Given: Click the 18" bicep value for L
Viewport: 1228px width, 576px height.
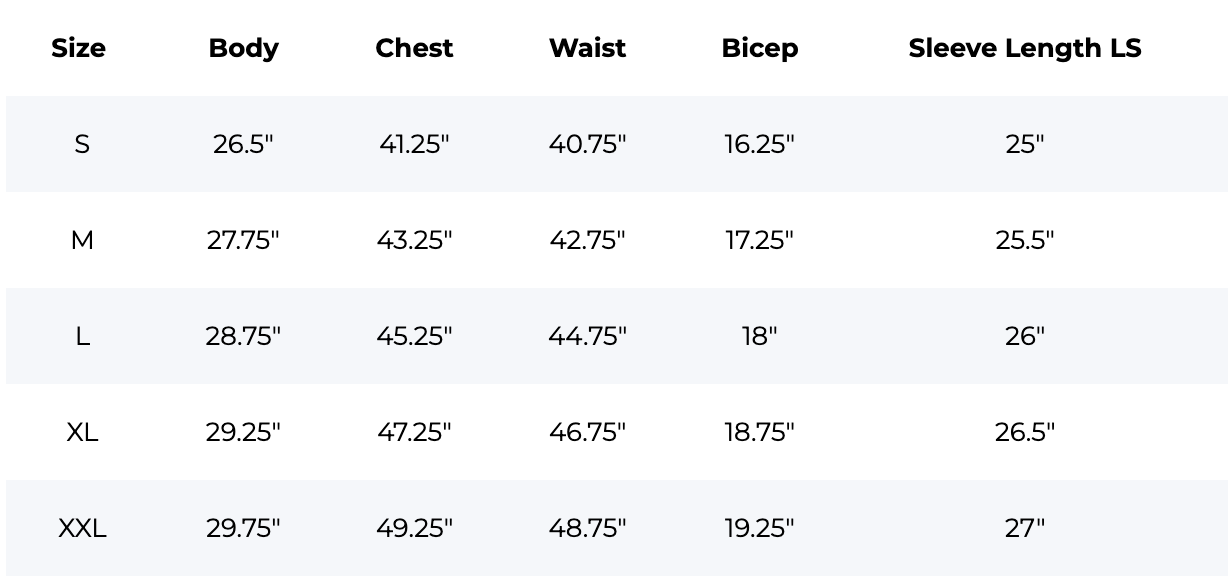Looking at the screenshot, I should (x=759, y=336).
